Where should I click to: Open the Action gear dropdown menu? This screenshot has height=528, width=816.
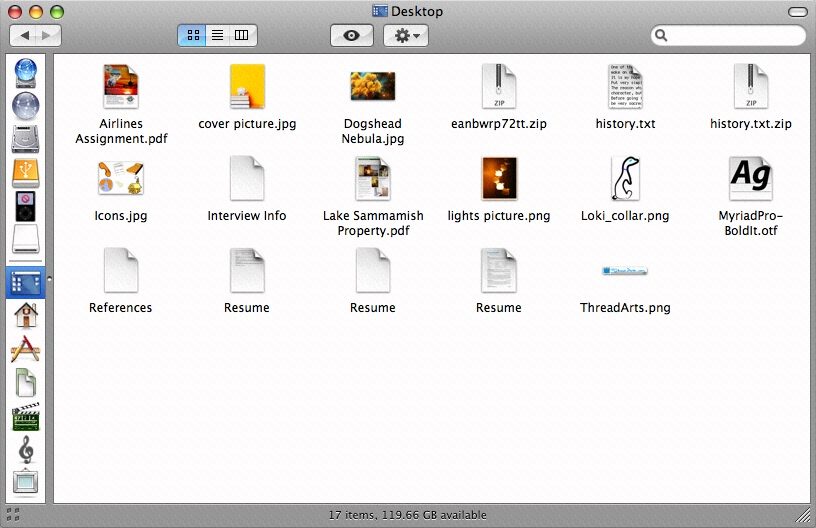pos(406,35)
